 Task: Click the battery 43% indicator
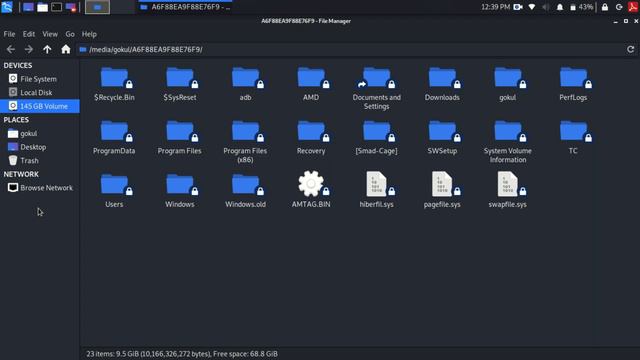(581, 7)
